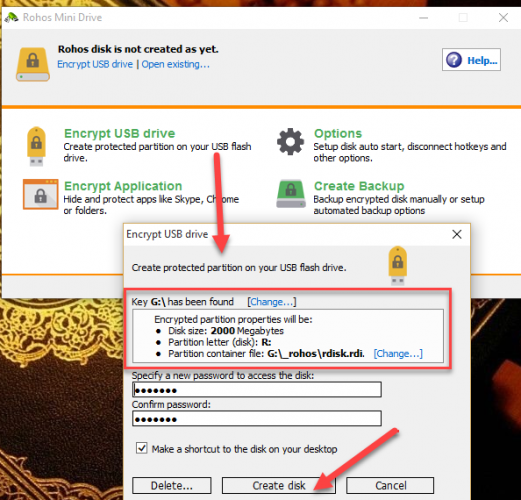Click Change link after partition container file
This screenshot has width=521, height=500.
coord(398,353)
